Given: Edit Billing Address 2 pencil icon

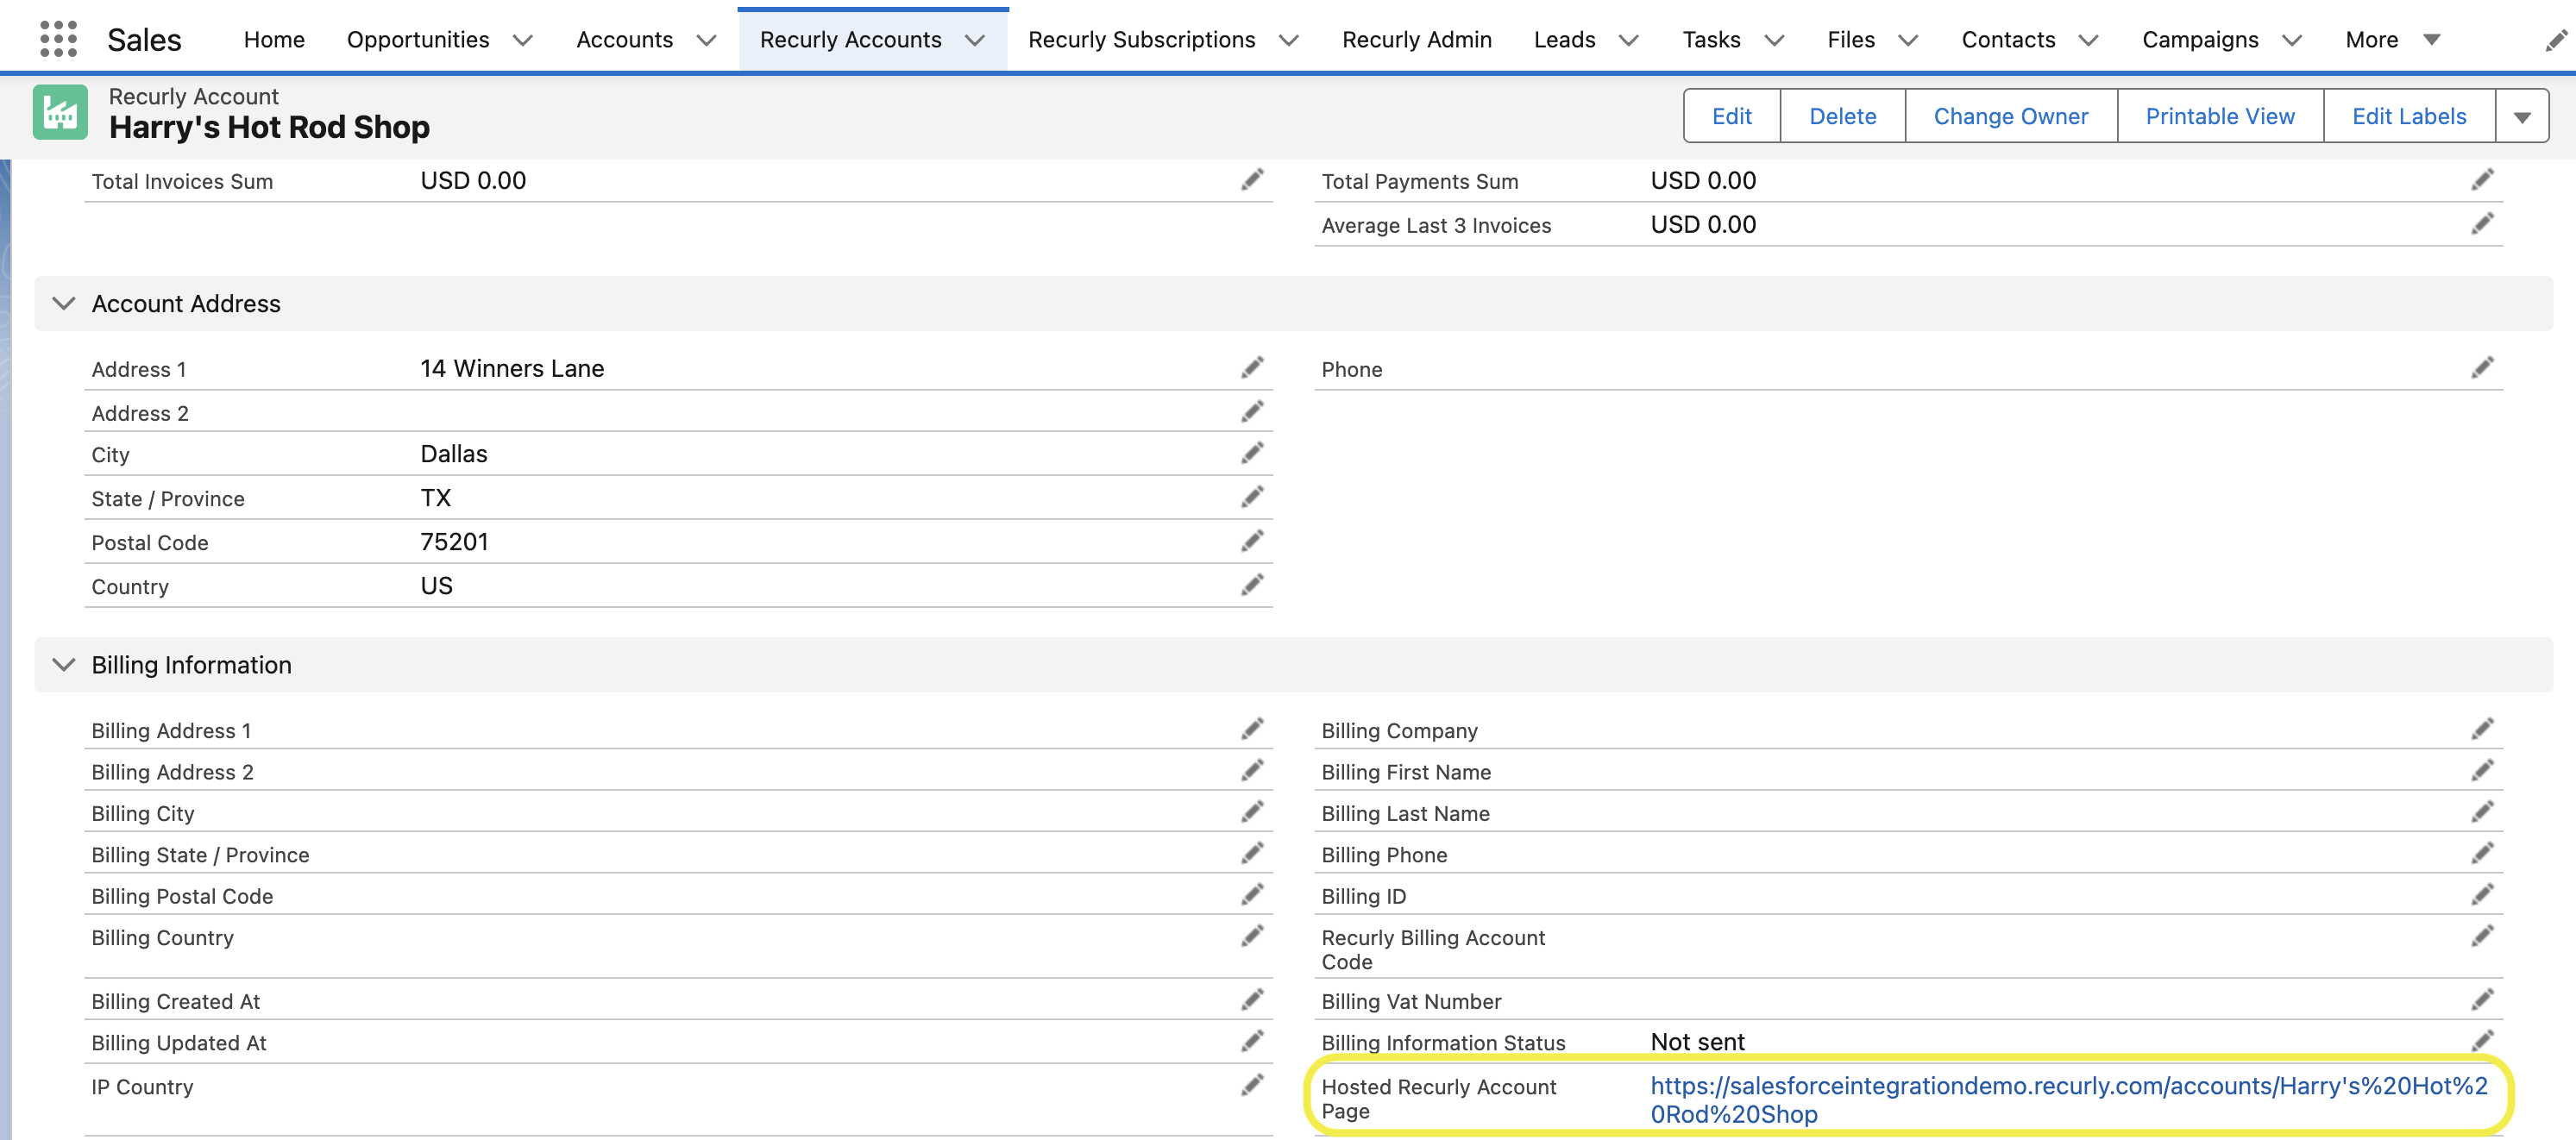Looking at the screenshot, I should tap(1252, 771).
